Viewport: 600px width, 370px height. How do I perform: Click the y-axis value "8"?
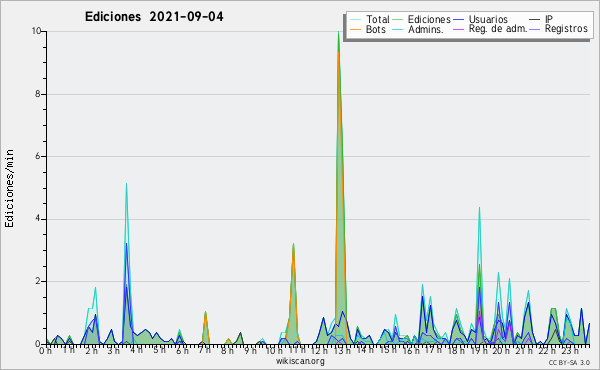point(38,94)
